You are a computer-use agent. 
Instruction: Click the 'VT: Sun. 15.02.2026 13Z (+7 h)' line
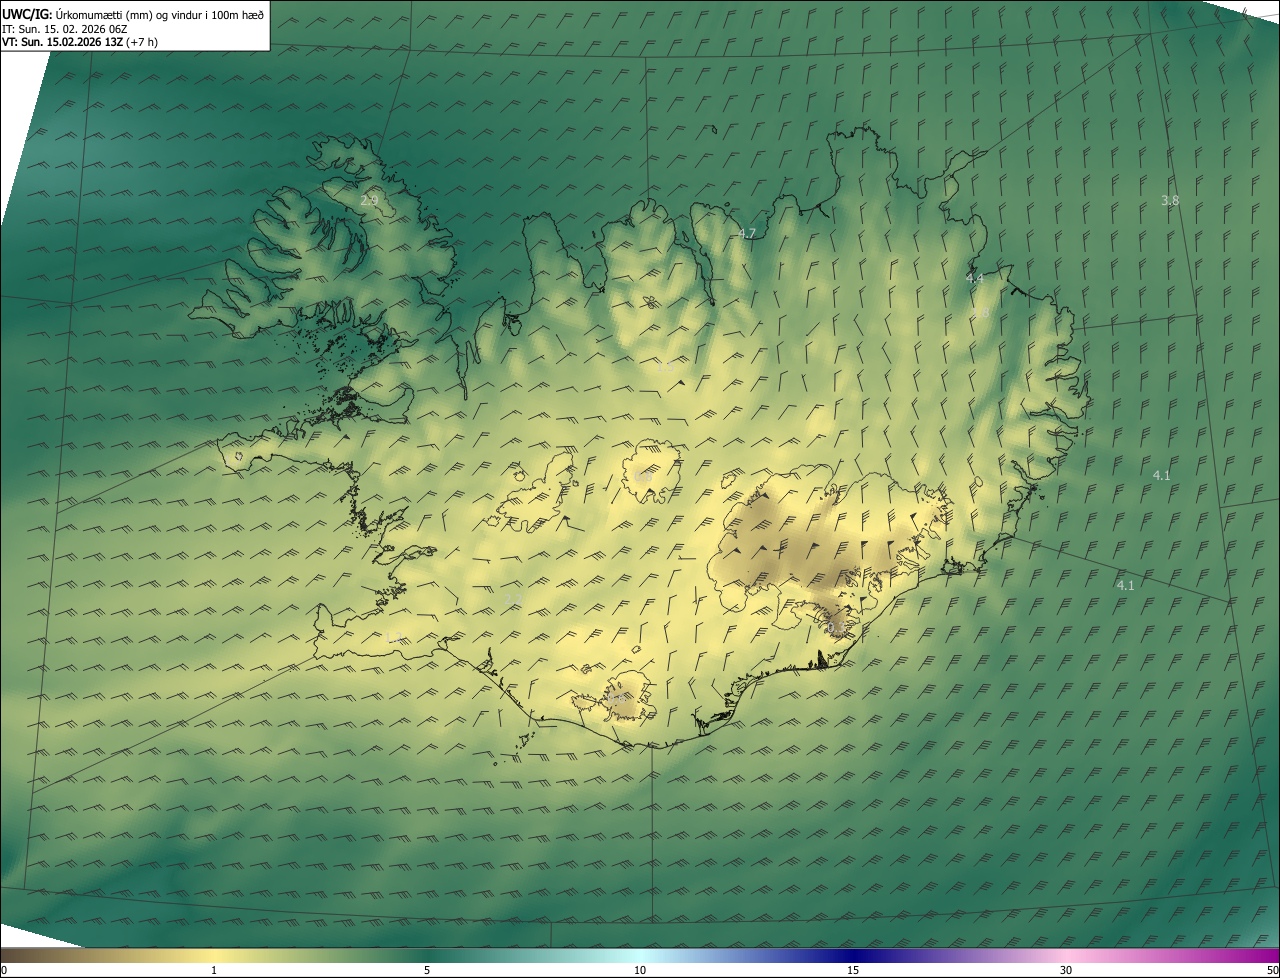coord(79,42)
